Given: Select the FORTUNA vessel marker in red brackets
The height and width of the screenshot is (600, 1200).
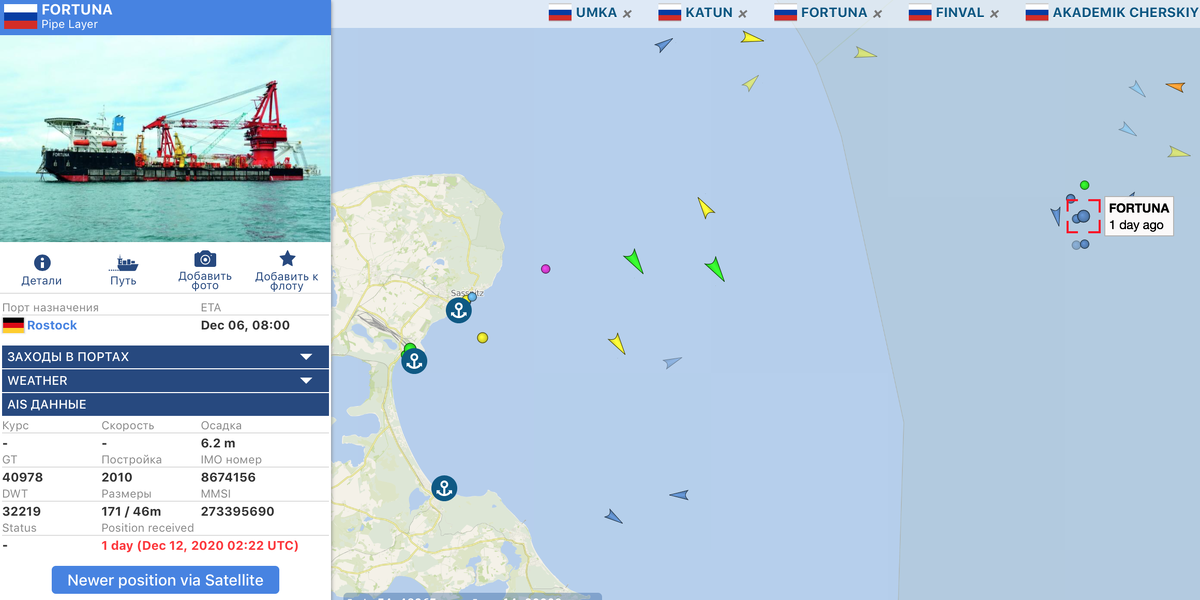Looking at the screenshot, I should (x=1083, y=216).
